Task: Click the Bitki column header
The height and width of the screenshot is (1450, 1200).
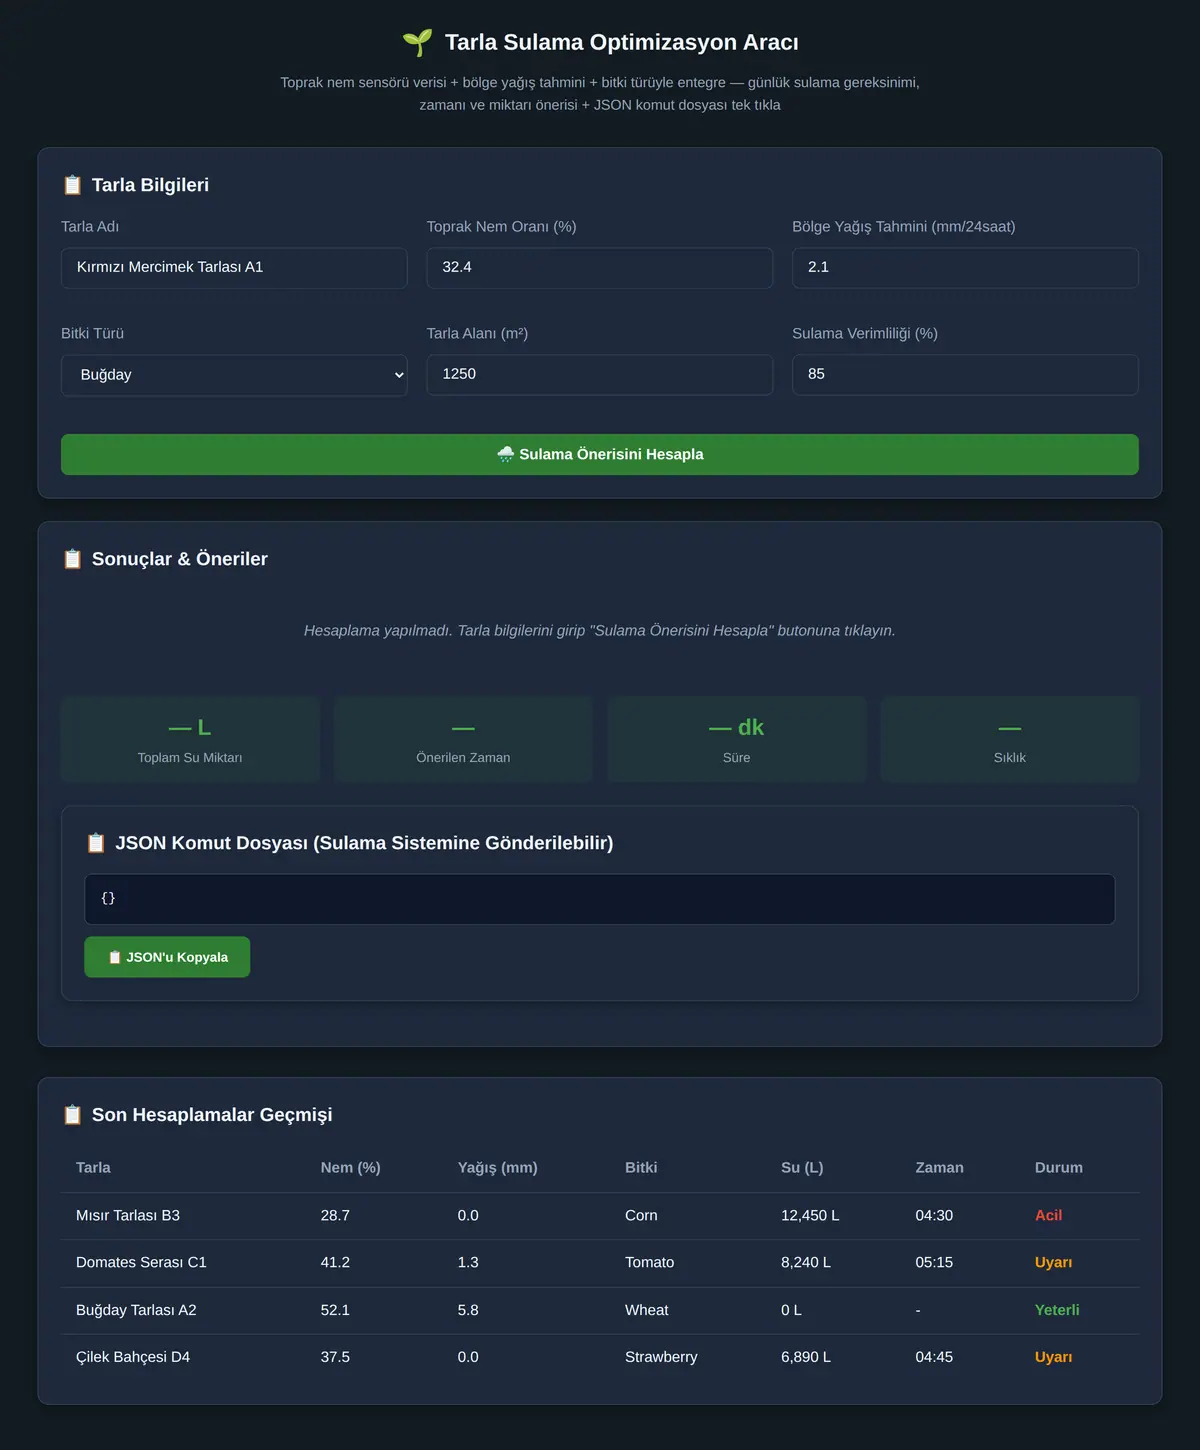Action: tap(641, 1168)
